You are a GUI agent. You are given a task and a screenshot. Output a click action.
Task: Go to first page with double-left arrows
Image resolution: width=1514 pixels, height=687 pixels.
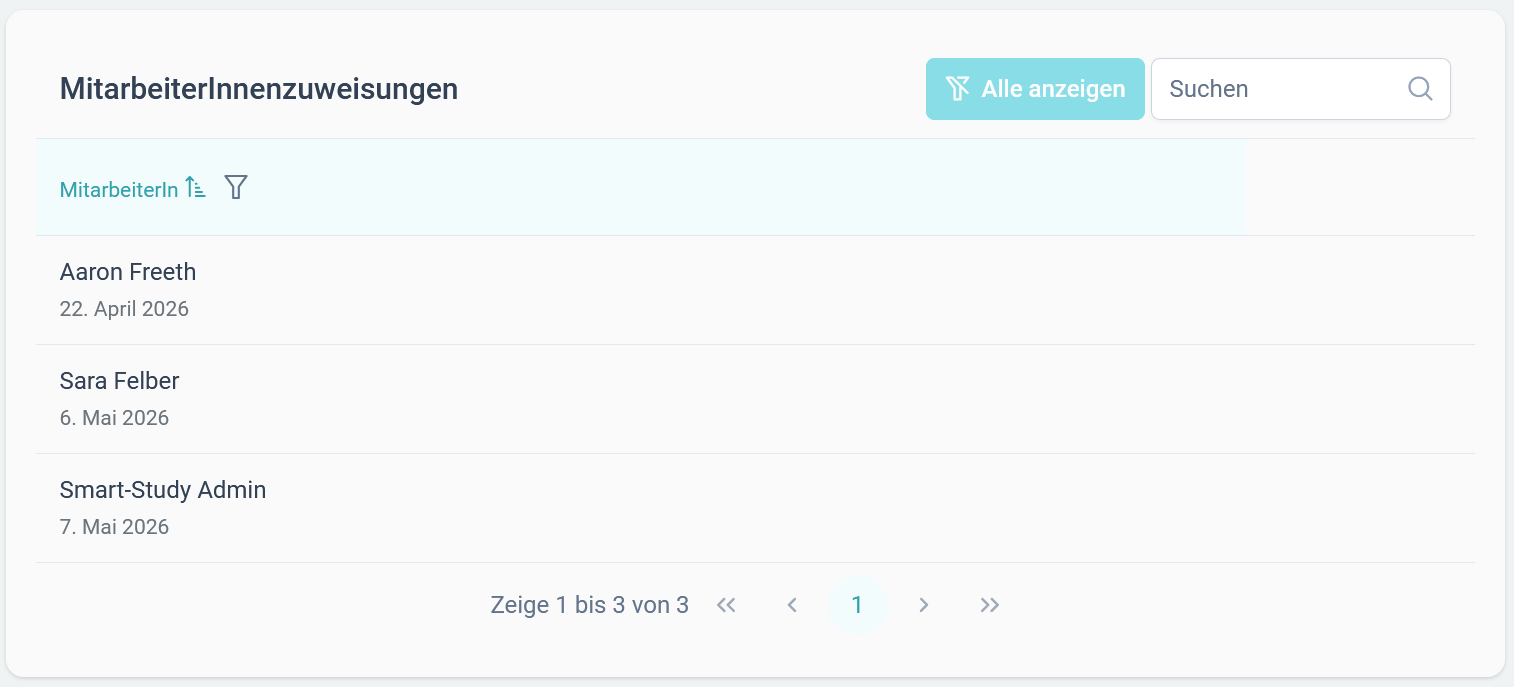[x=727, y=605]
